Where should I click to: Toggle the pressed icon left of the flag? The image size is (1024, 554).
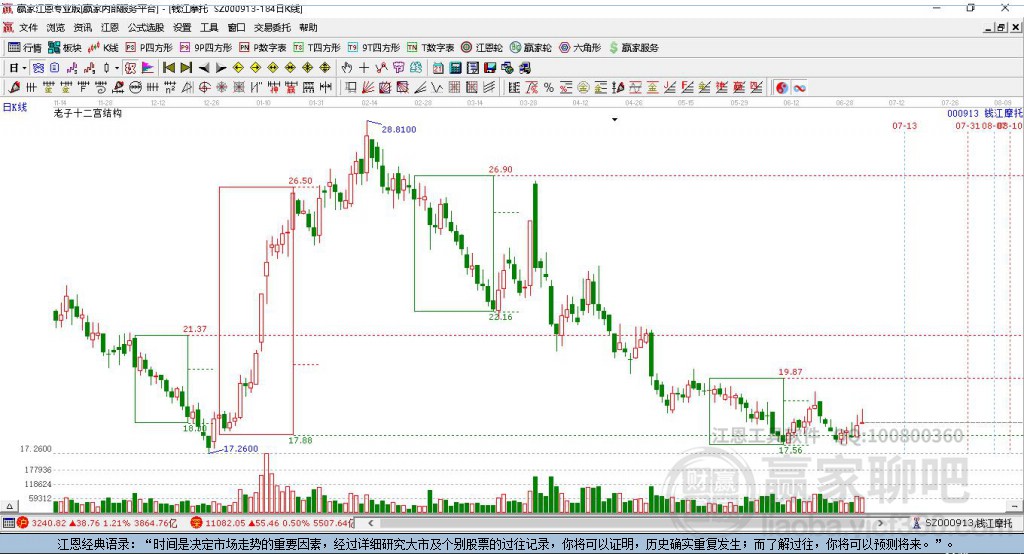(x=131, y=68)
